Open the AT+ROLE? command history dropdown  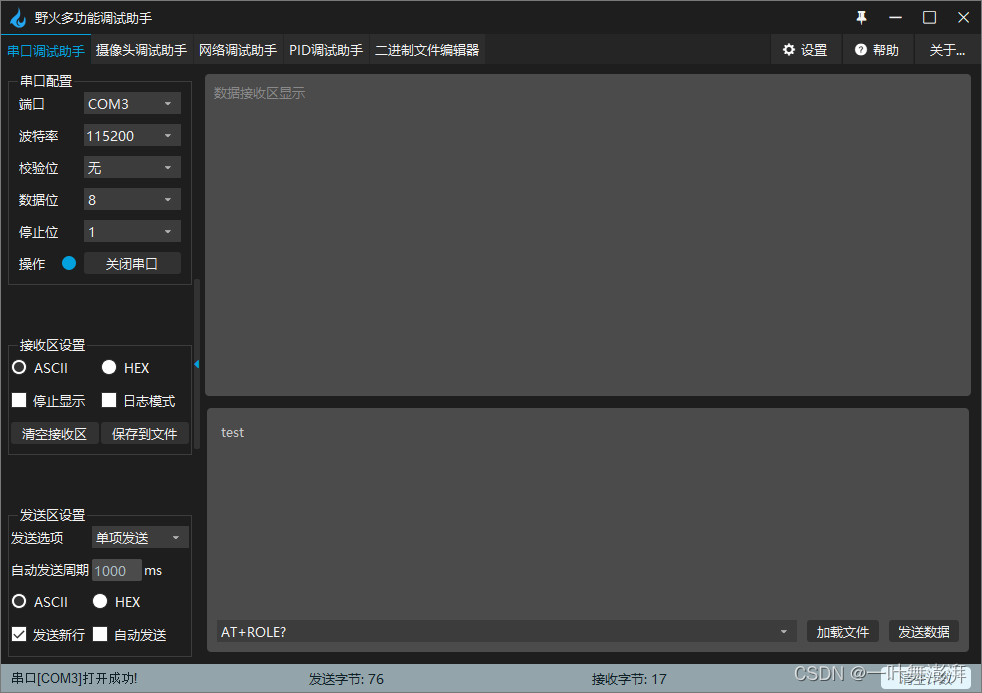pyautogui.click(x=784, y=631)
